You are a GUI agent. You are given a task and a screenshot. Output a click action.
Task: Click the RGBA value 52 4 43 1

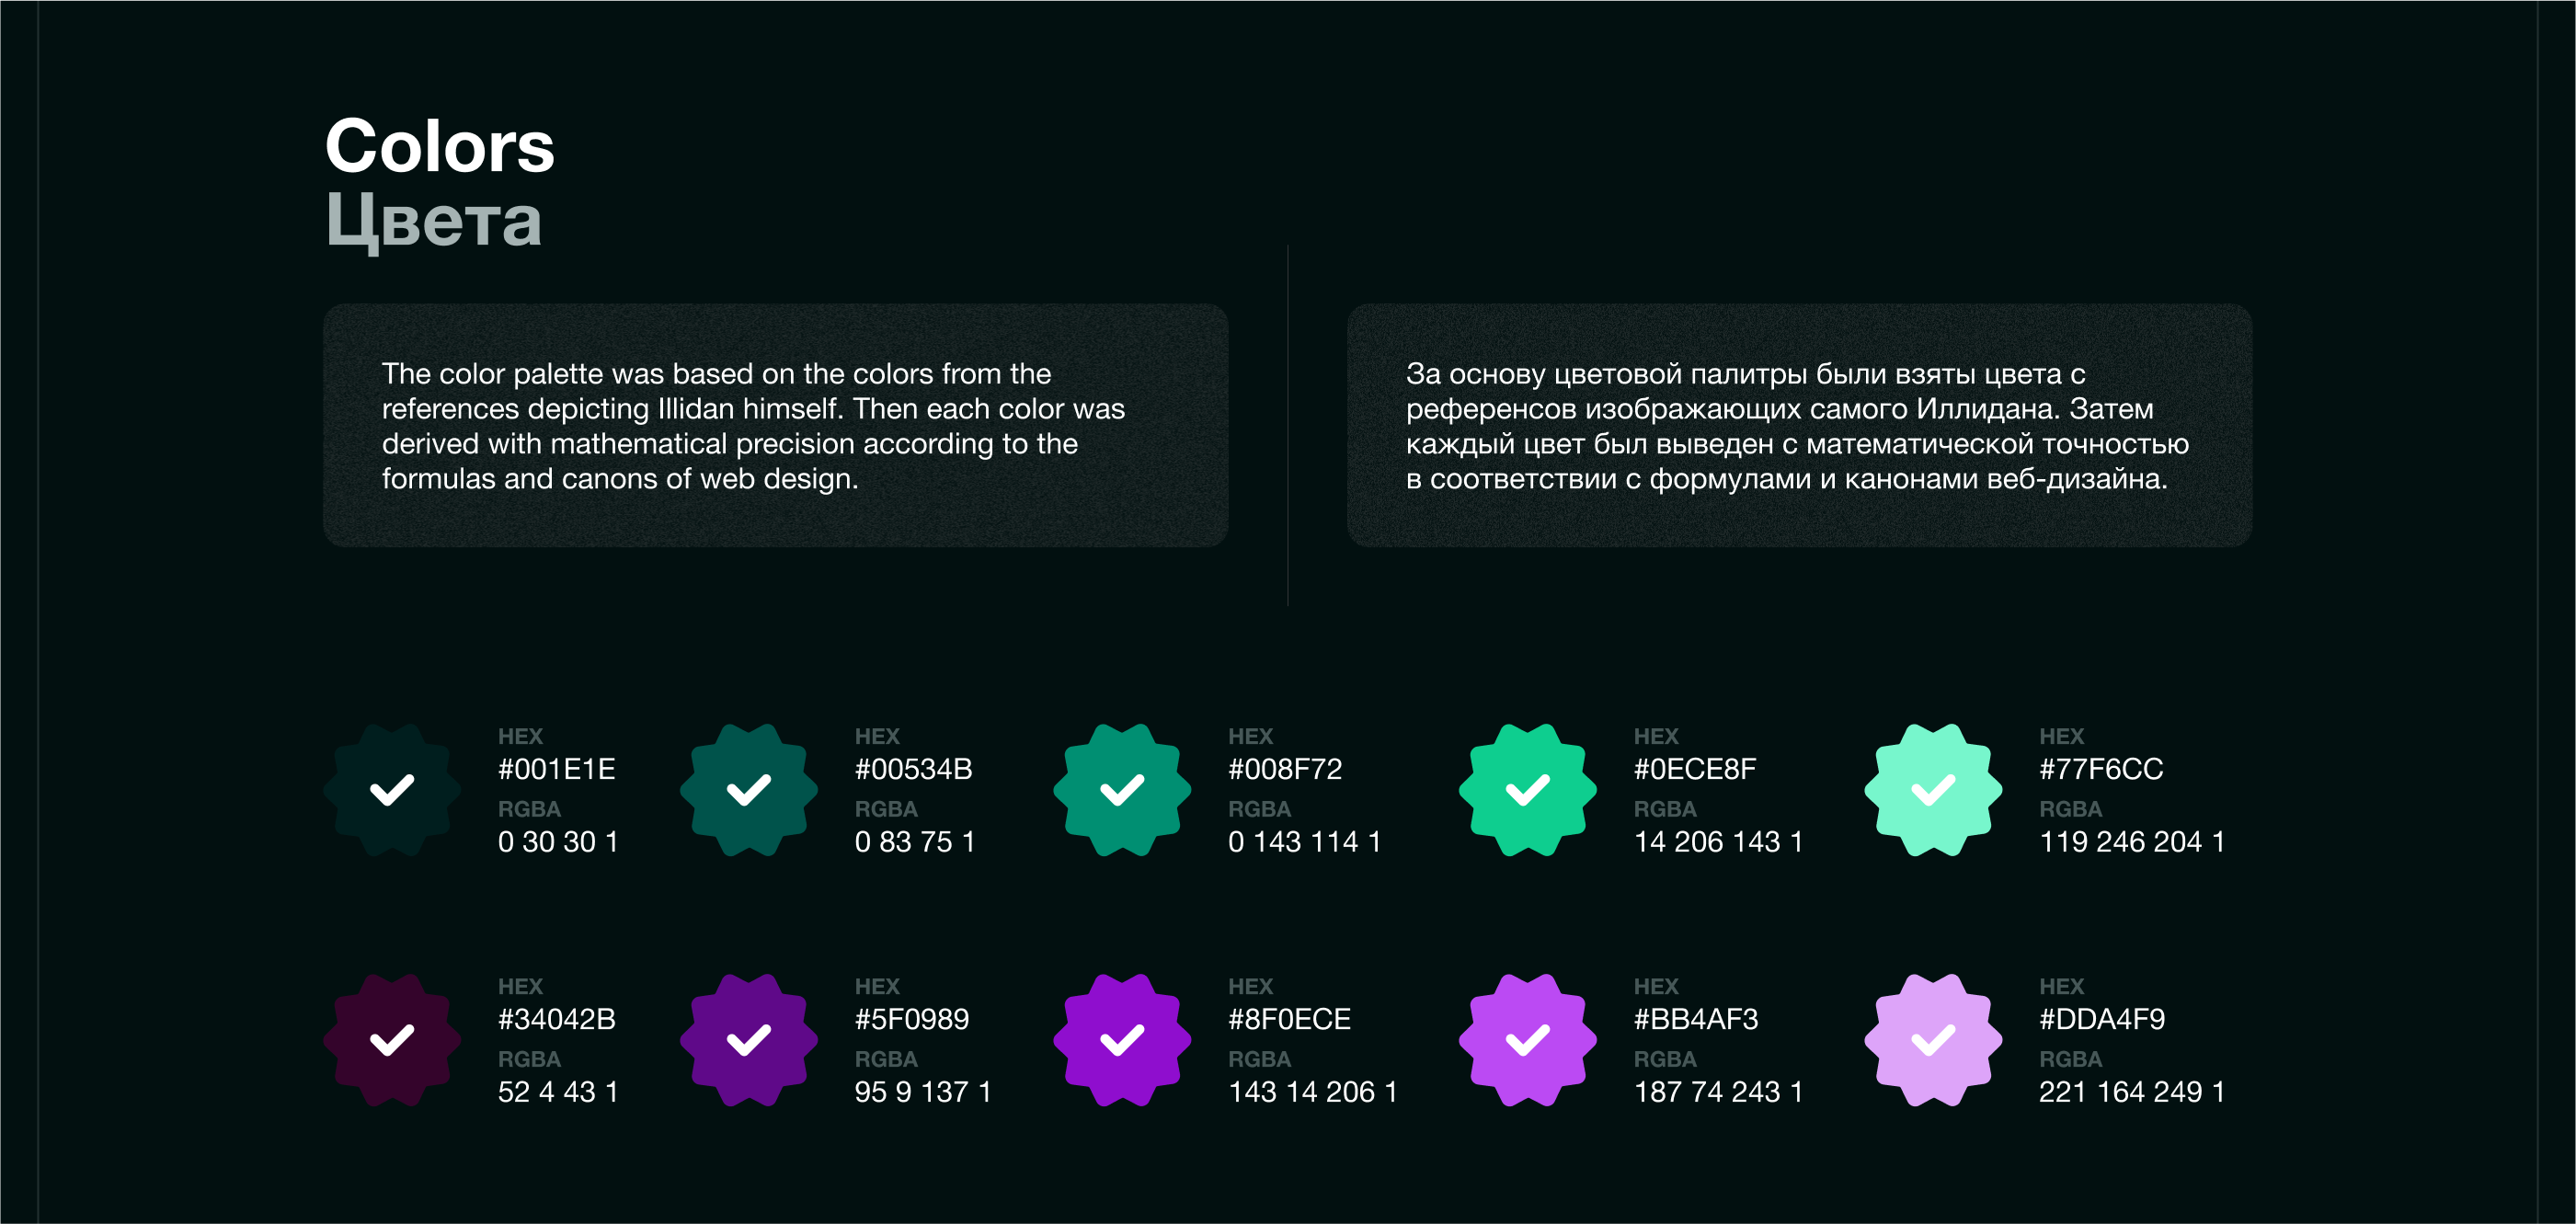[x=558, y=1092]
